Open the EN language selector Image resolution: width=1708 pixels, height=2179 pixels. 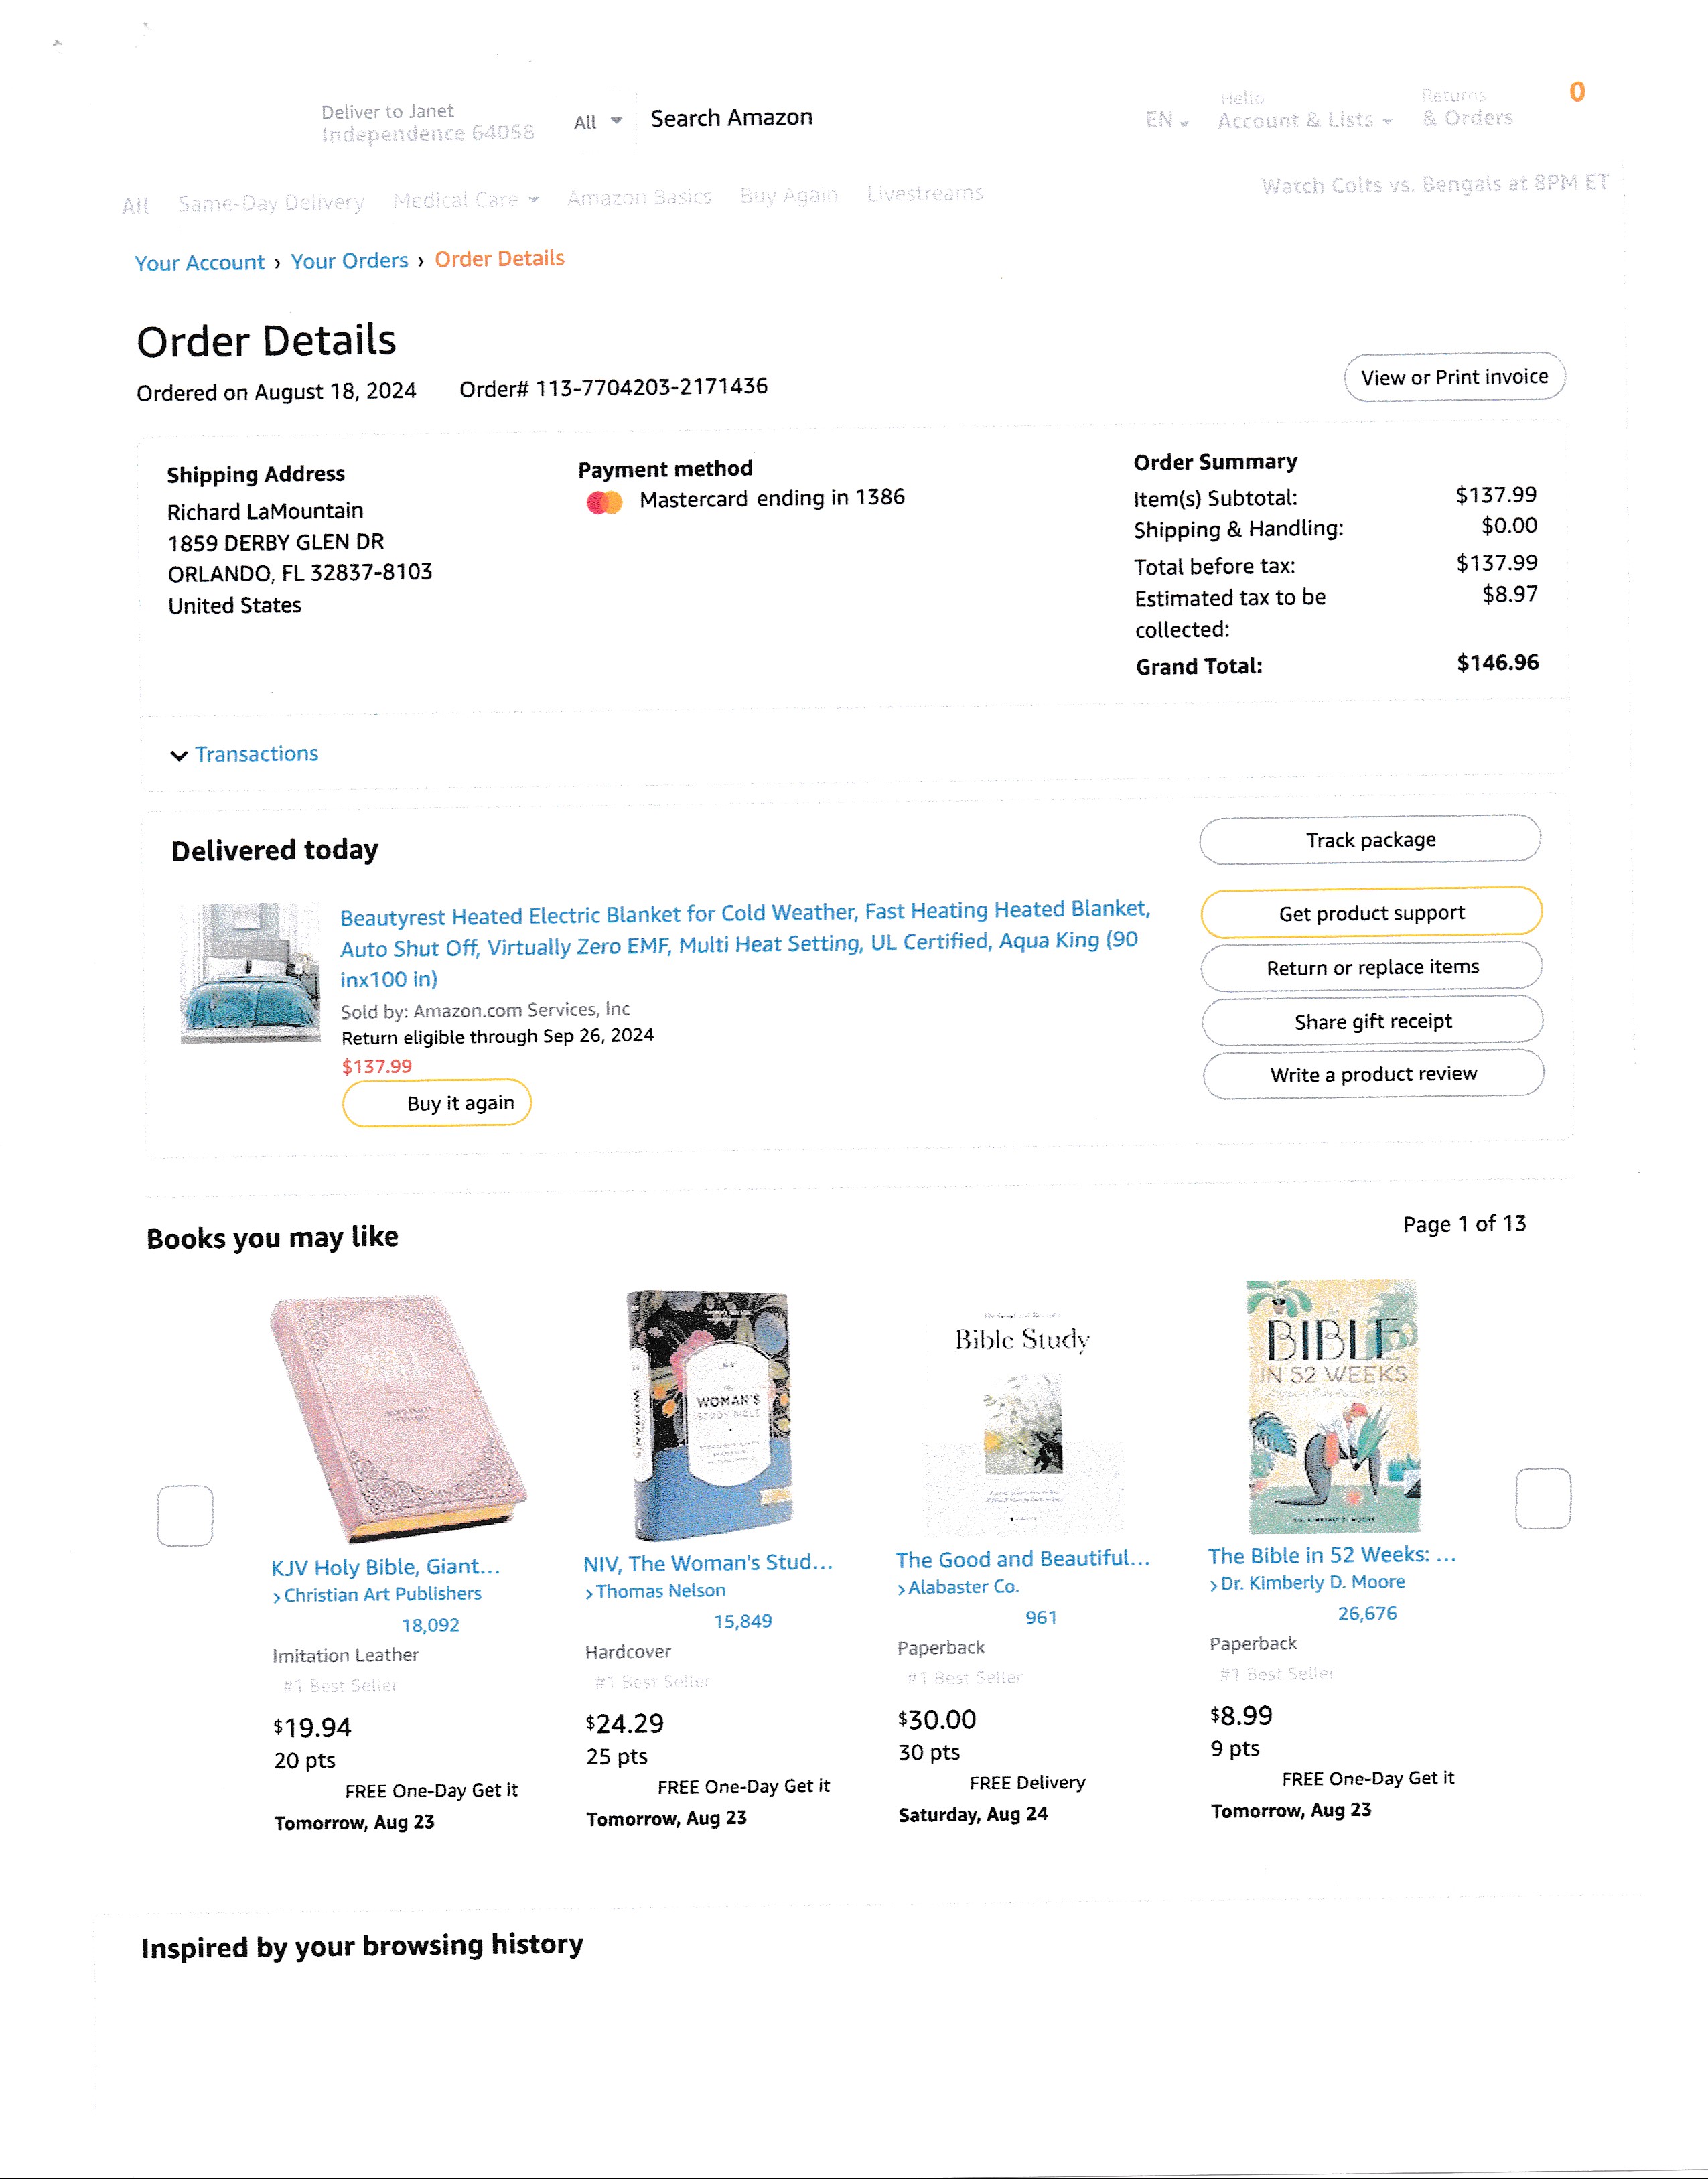point(1166,120)
